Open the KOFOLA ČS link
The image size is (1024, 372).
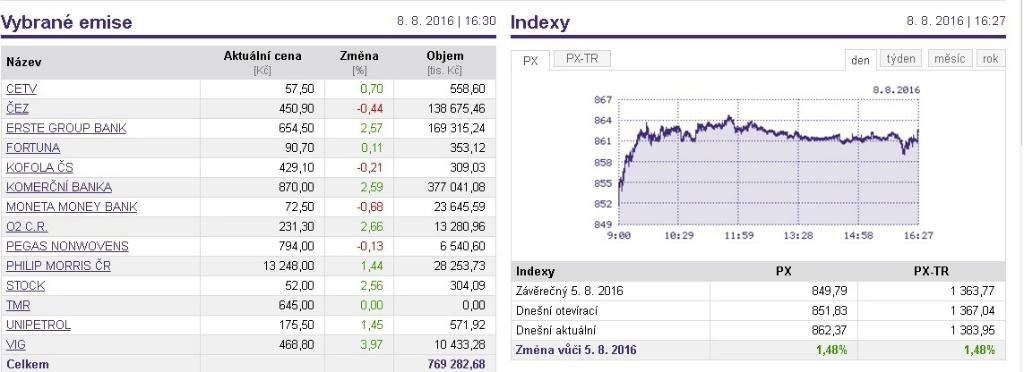(39, 167)
